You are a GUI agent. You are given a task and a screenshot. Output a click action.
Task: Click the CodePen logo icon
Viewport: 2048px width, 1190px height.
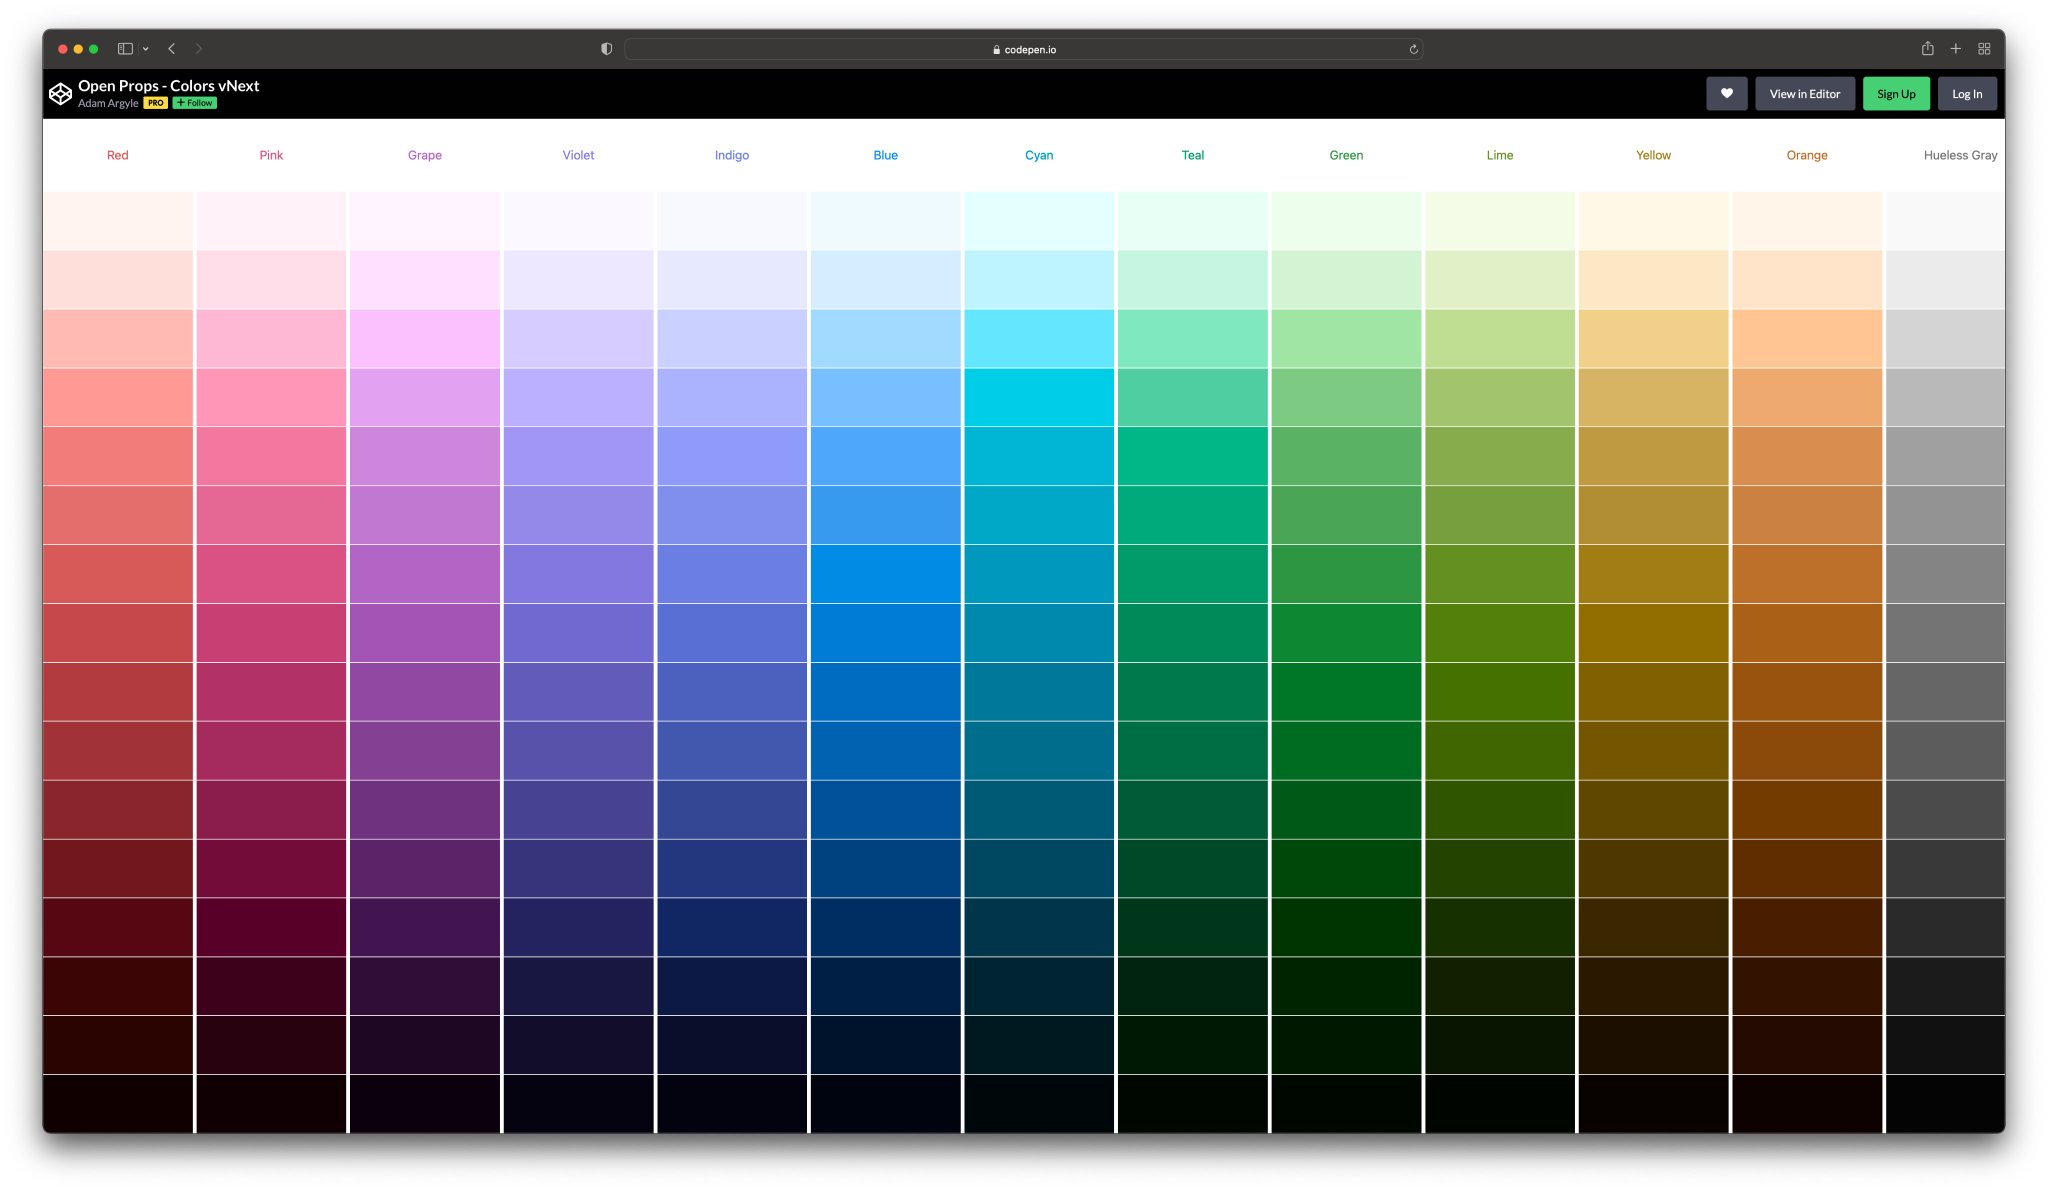click(x=60, y=93)
